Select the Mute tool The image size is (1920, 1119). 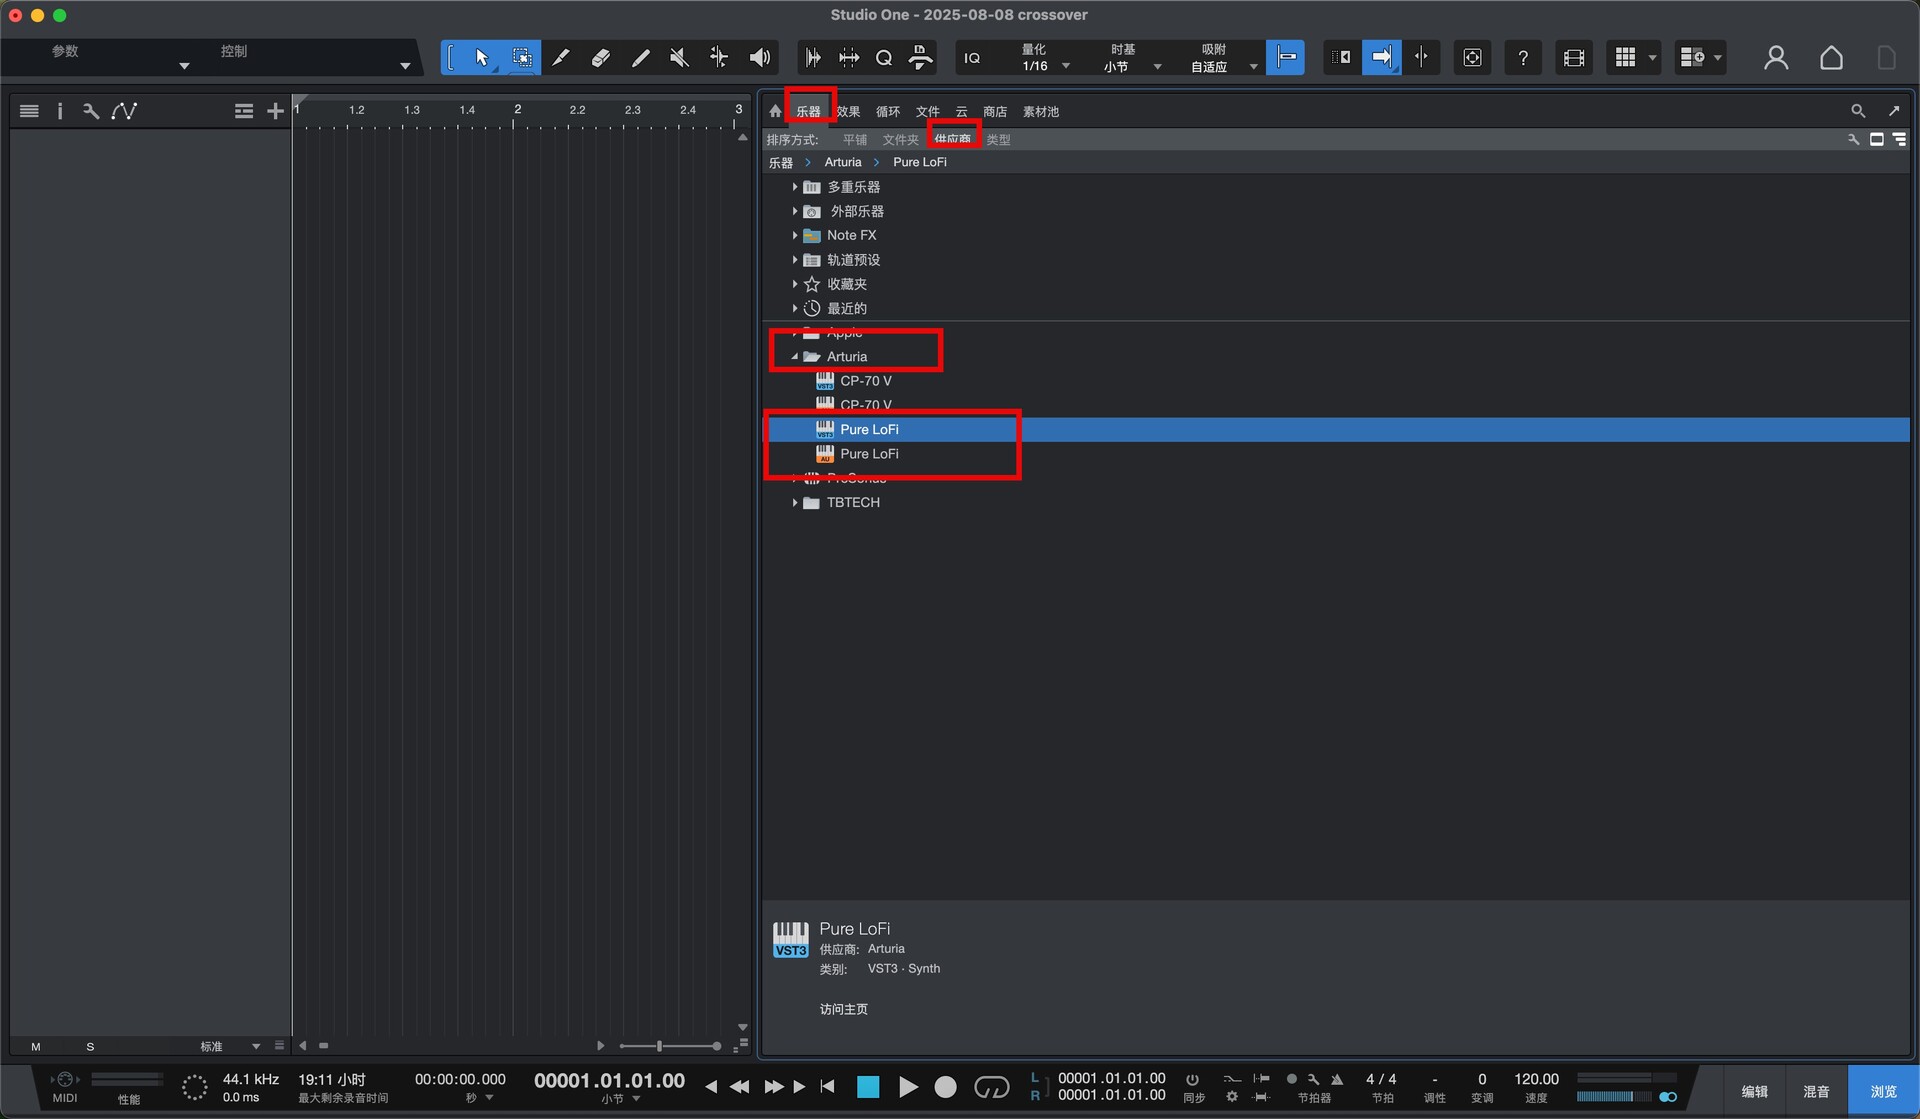tap(679, 58)
